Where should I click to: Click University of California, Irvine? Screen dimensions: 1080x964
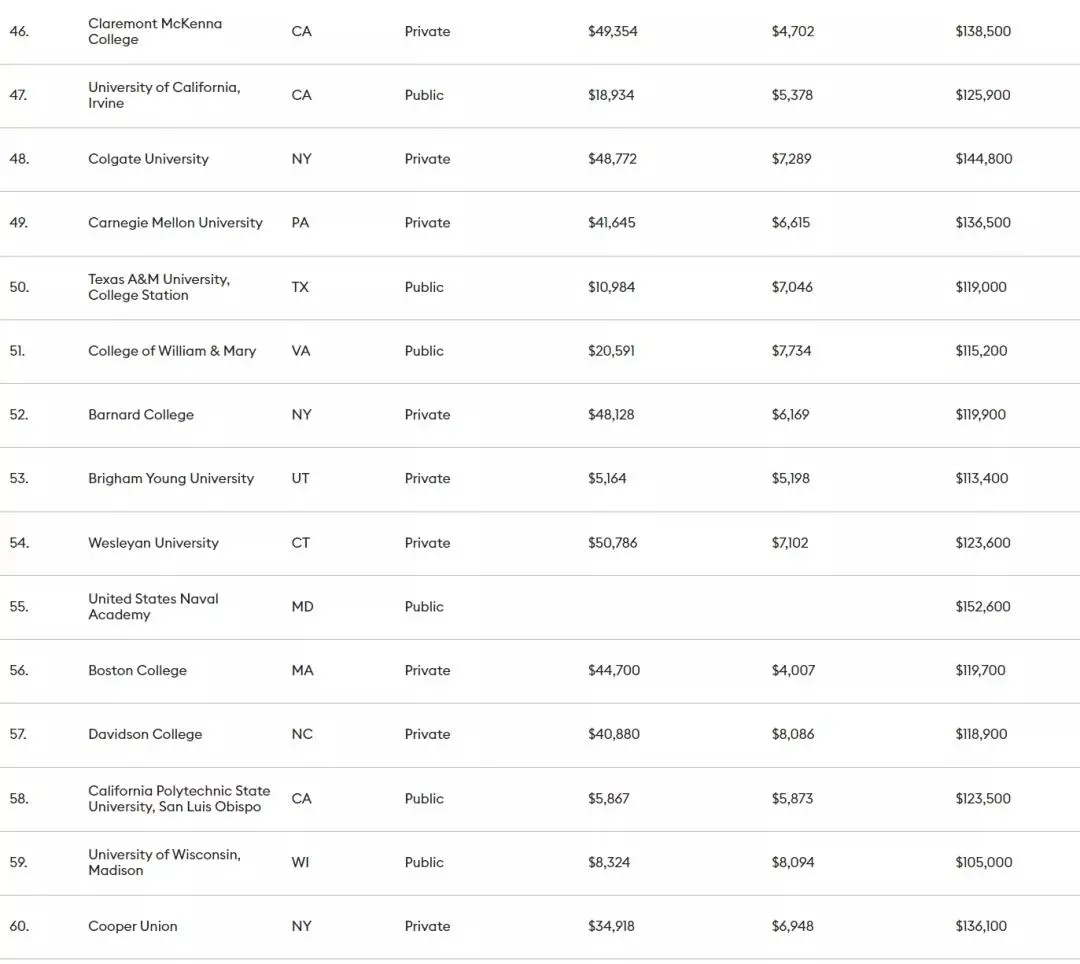pos(164,95)
